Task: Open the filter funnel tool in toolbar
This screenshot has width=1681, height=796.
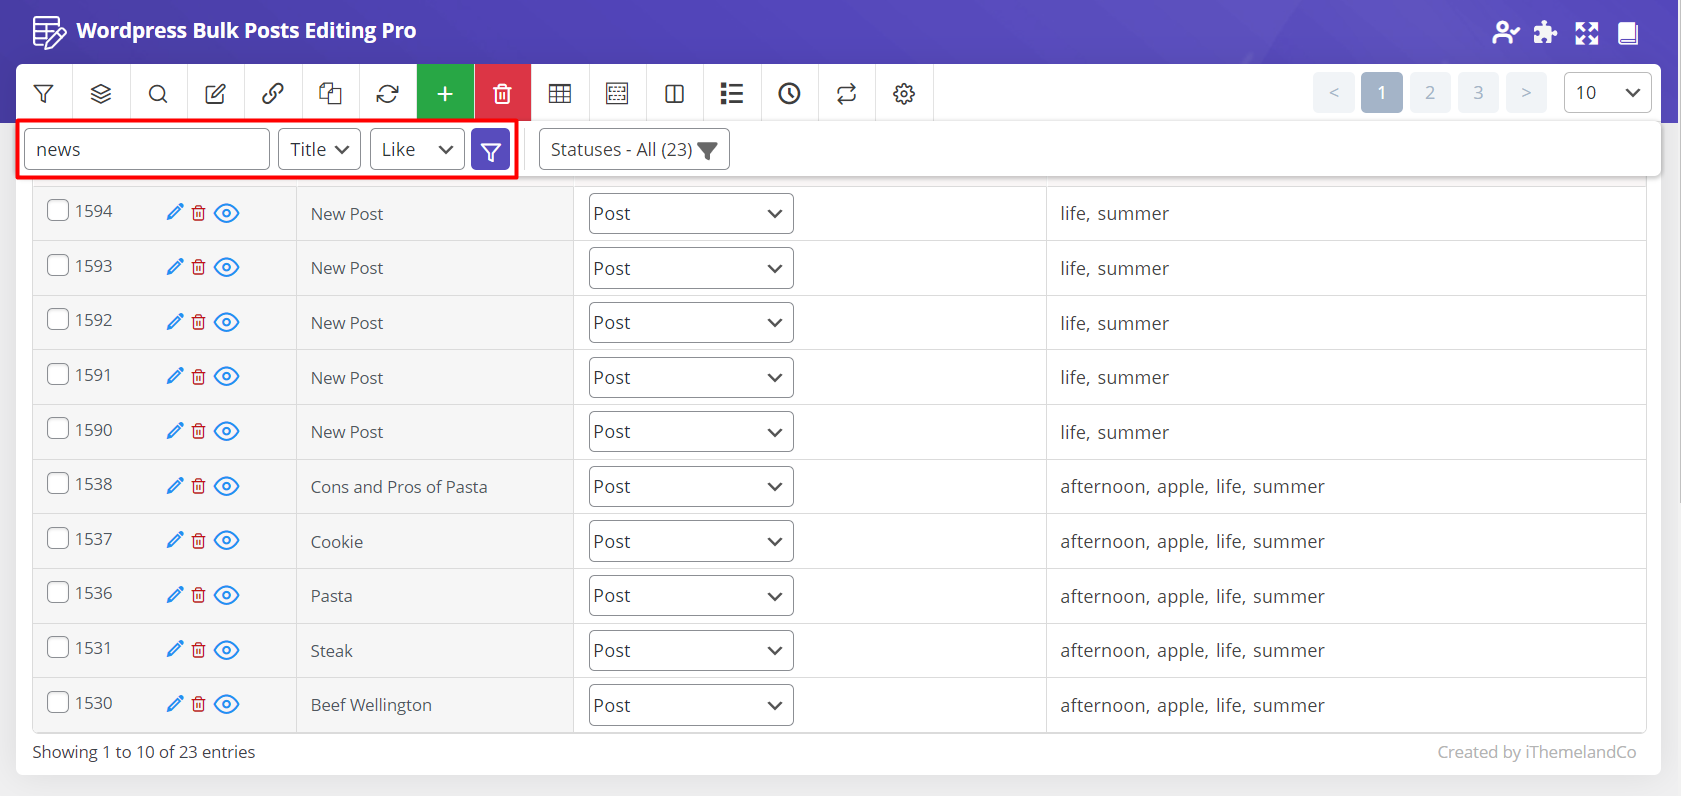Action: click(43, 93)
